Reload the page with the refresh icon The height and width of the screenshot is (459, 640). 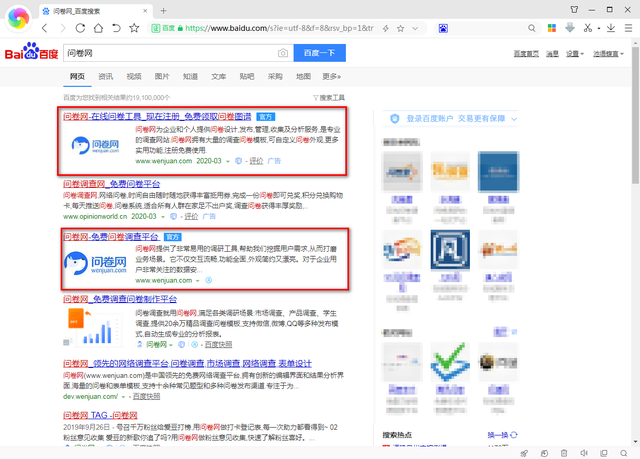click(x=80, y=28)
